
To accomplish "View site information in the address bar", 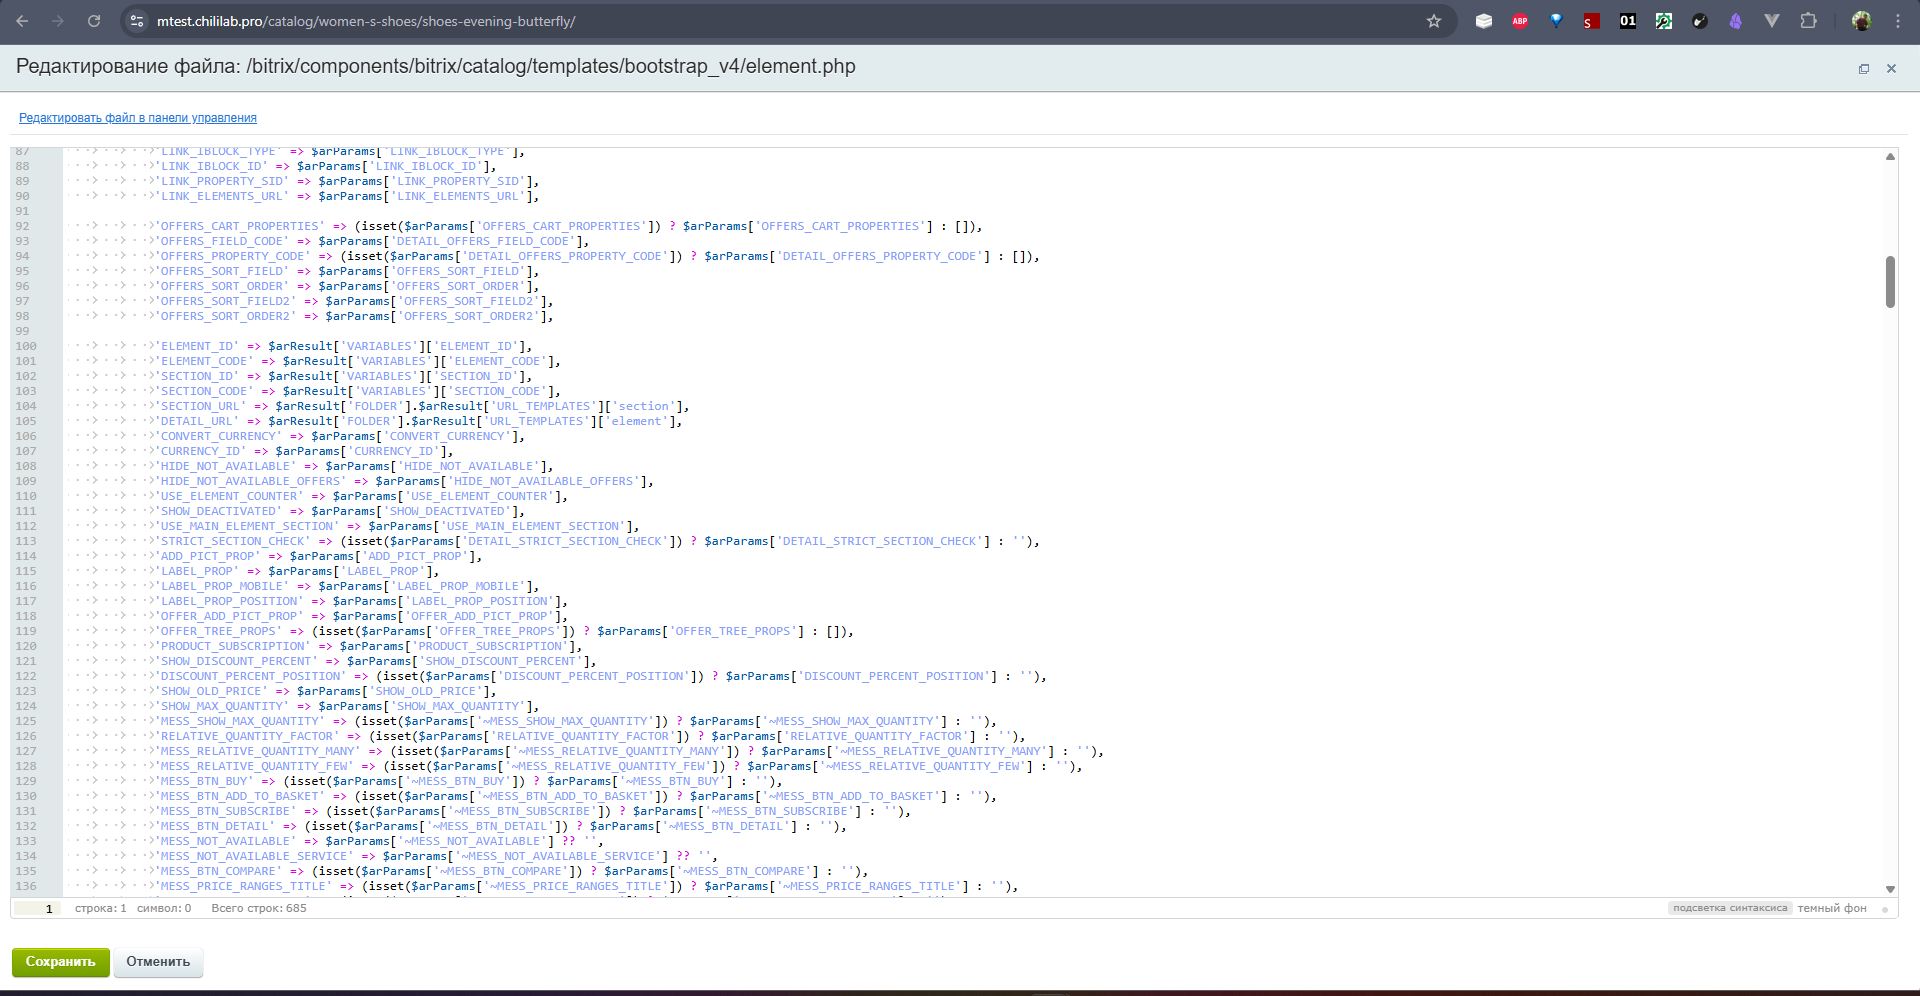I will pyautogui.click(x=138, y=21).
